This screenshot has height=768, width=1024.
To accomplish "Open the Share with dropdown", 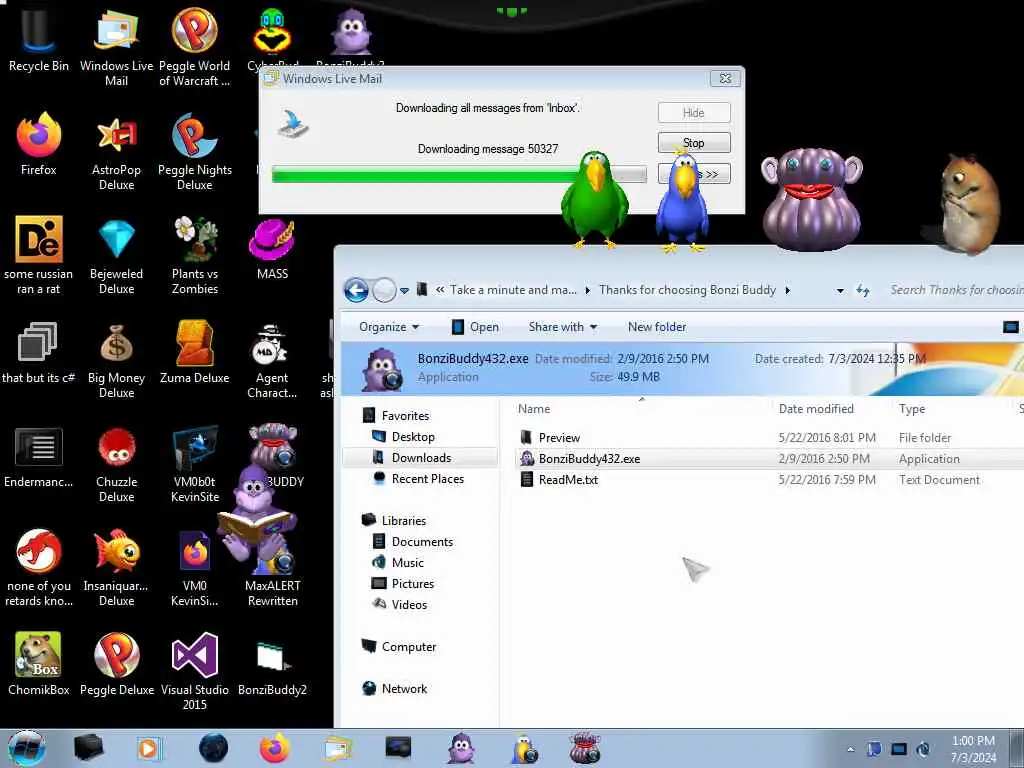I will point(563,327).
